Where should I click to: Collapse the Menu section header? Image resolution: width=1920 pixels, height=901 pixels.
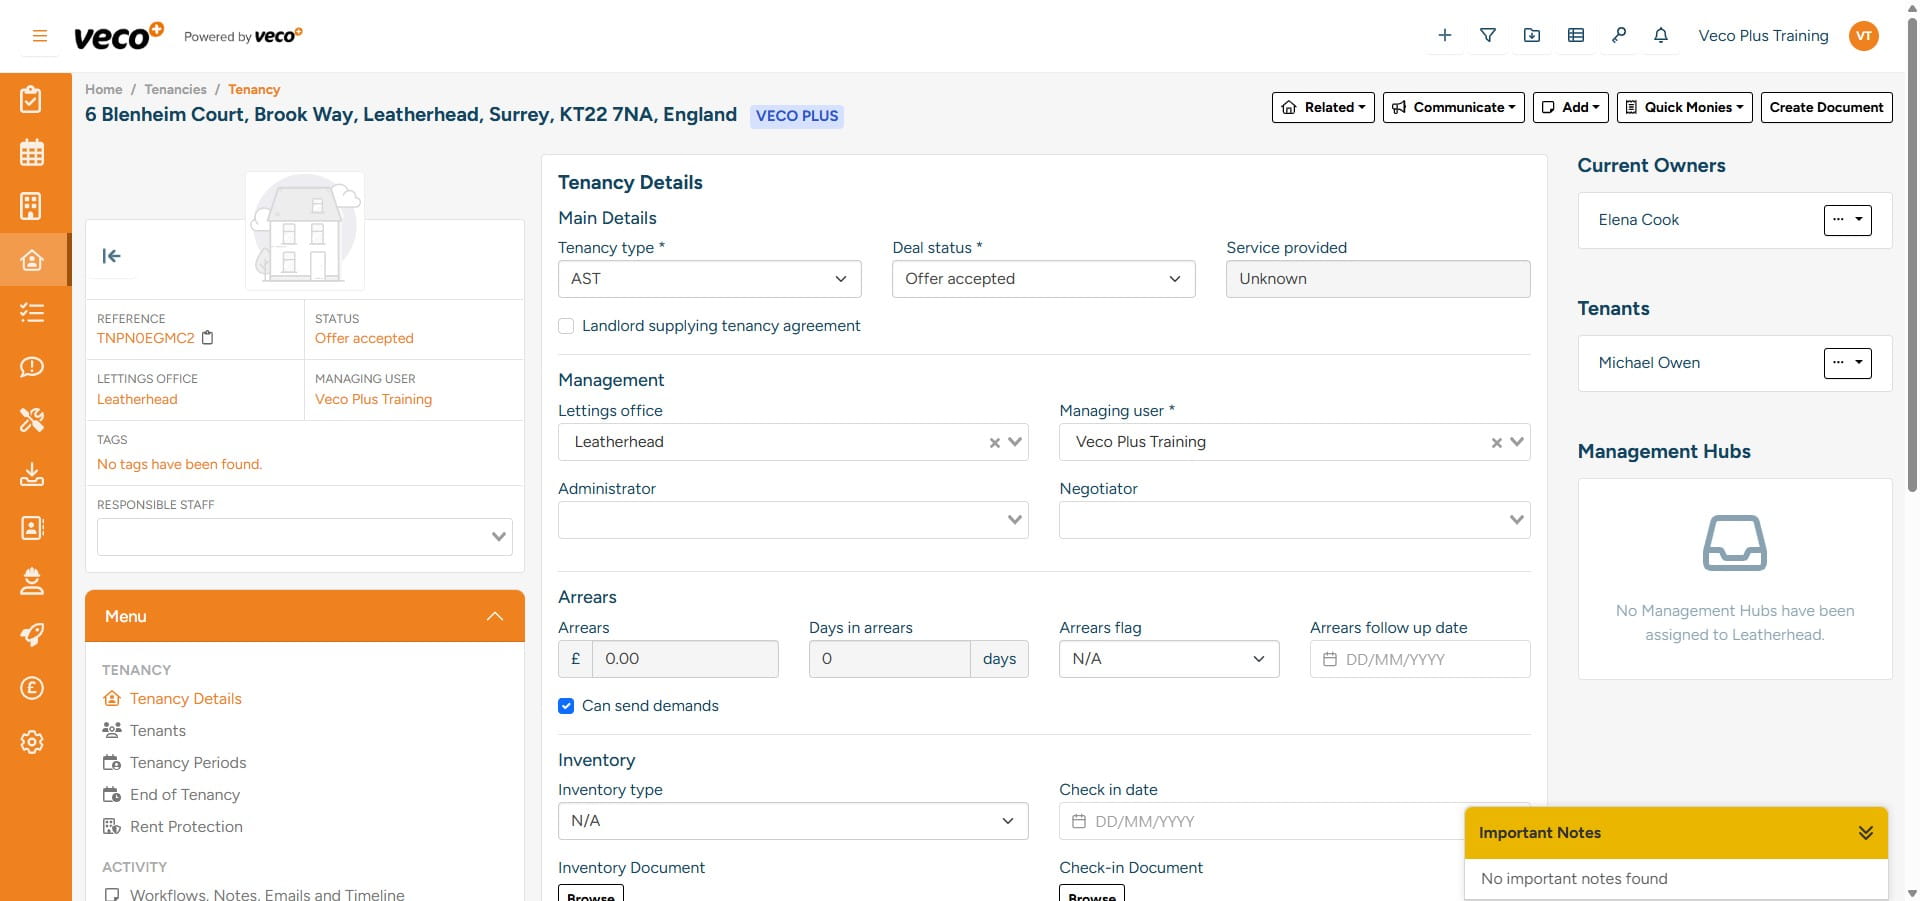tap(495, 616)
